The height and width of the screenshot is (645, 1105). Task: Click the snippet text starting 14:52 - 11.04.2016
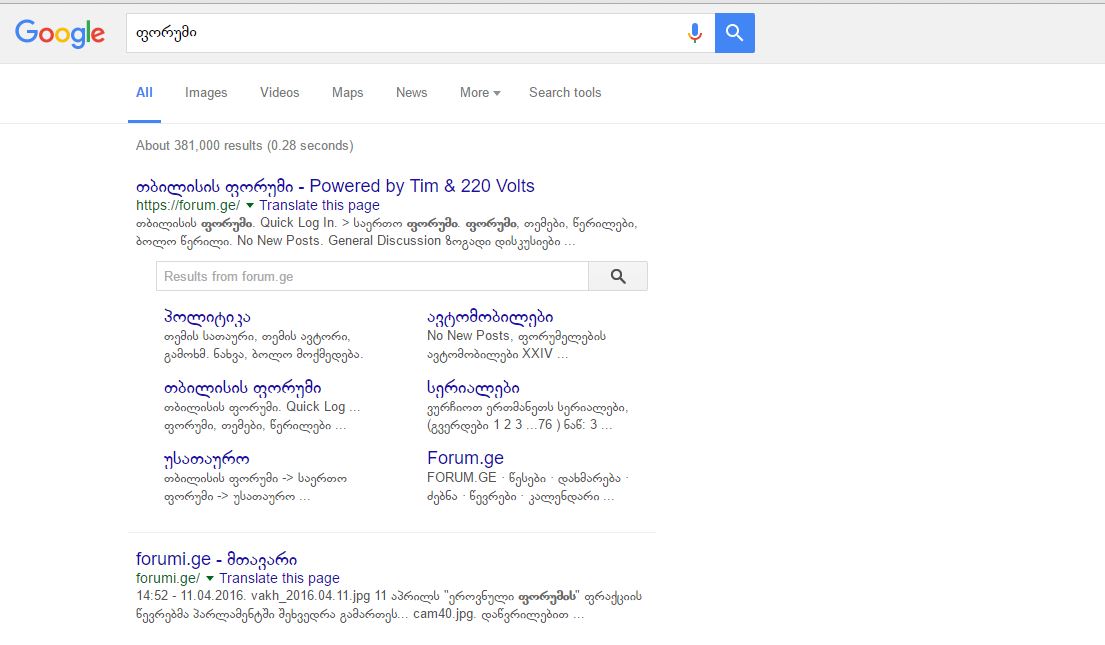[388, 606]
